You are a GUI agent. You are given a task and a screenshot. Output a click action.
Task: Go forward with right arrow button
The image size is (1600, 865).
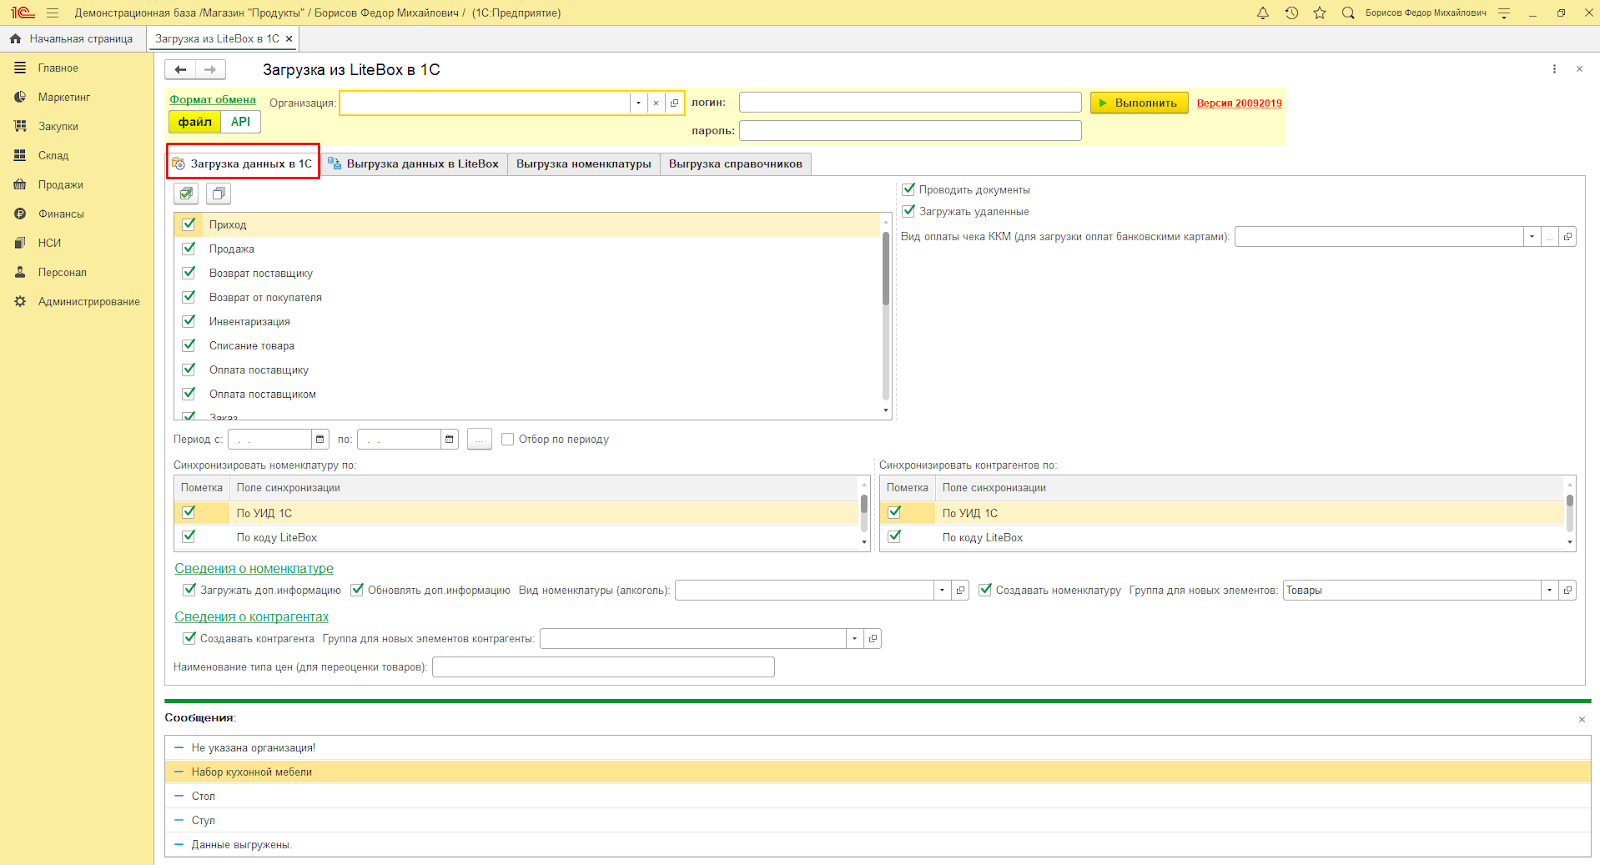[210, 70]
